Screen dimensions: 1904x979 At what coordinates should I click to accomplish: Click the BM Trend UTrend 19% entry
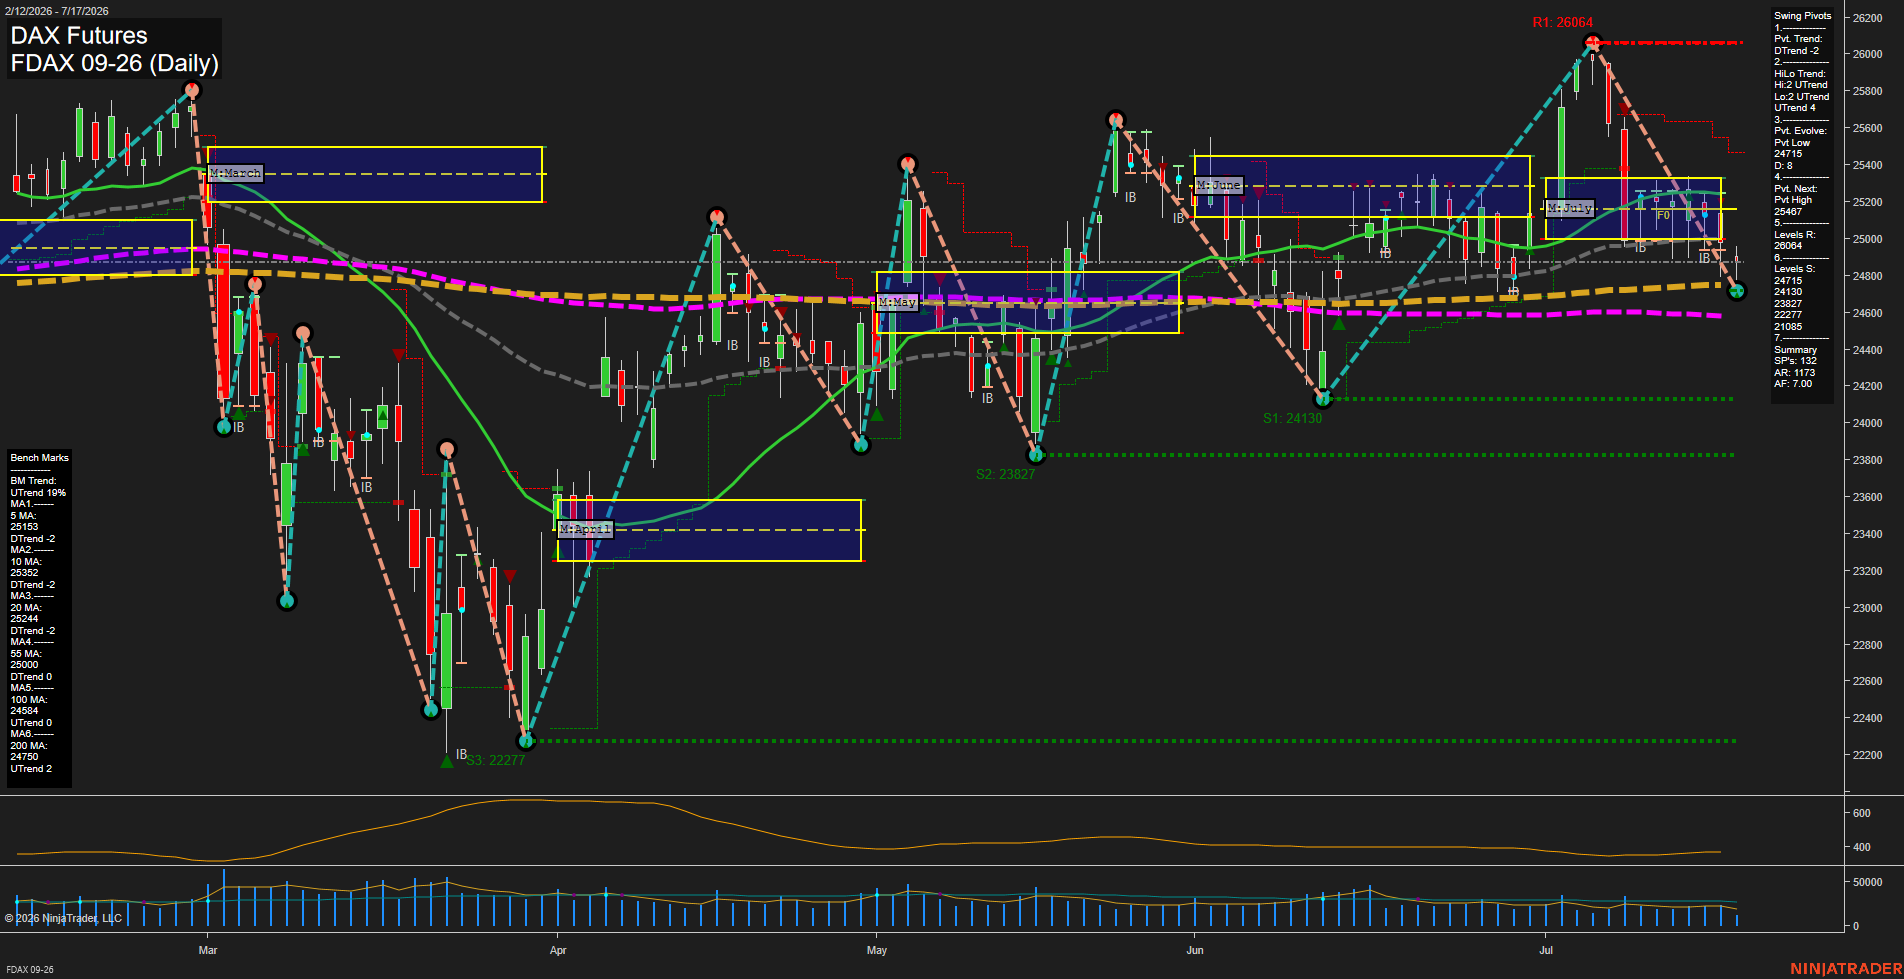38,487
